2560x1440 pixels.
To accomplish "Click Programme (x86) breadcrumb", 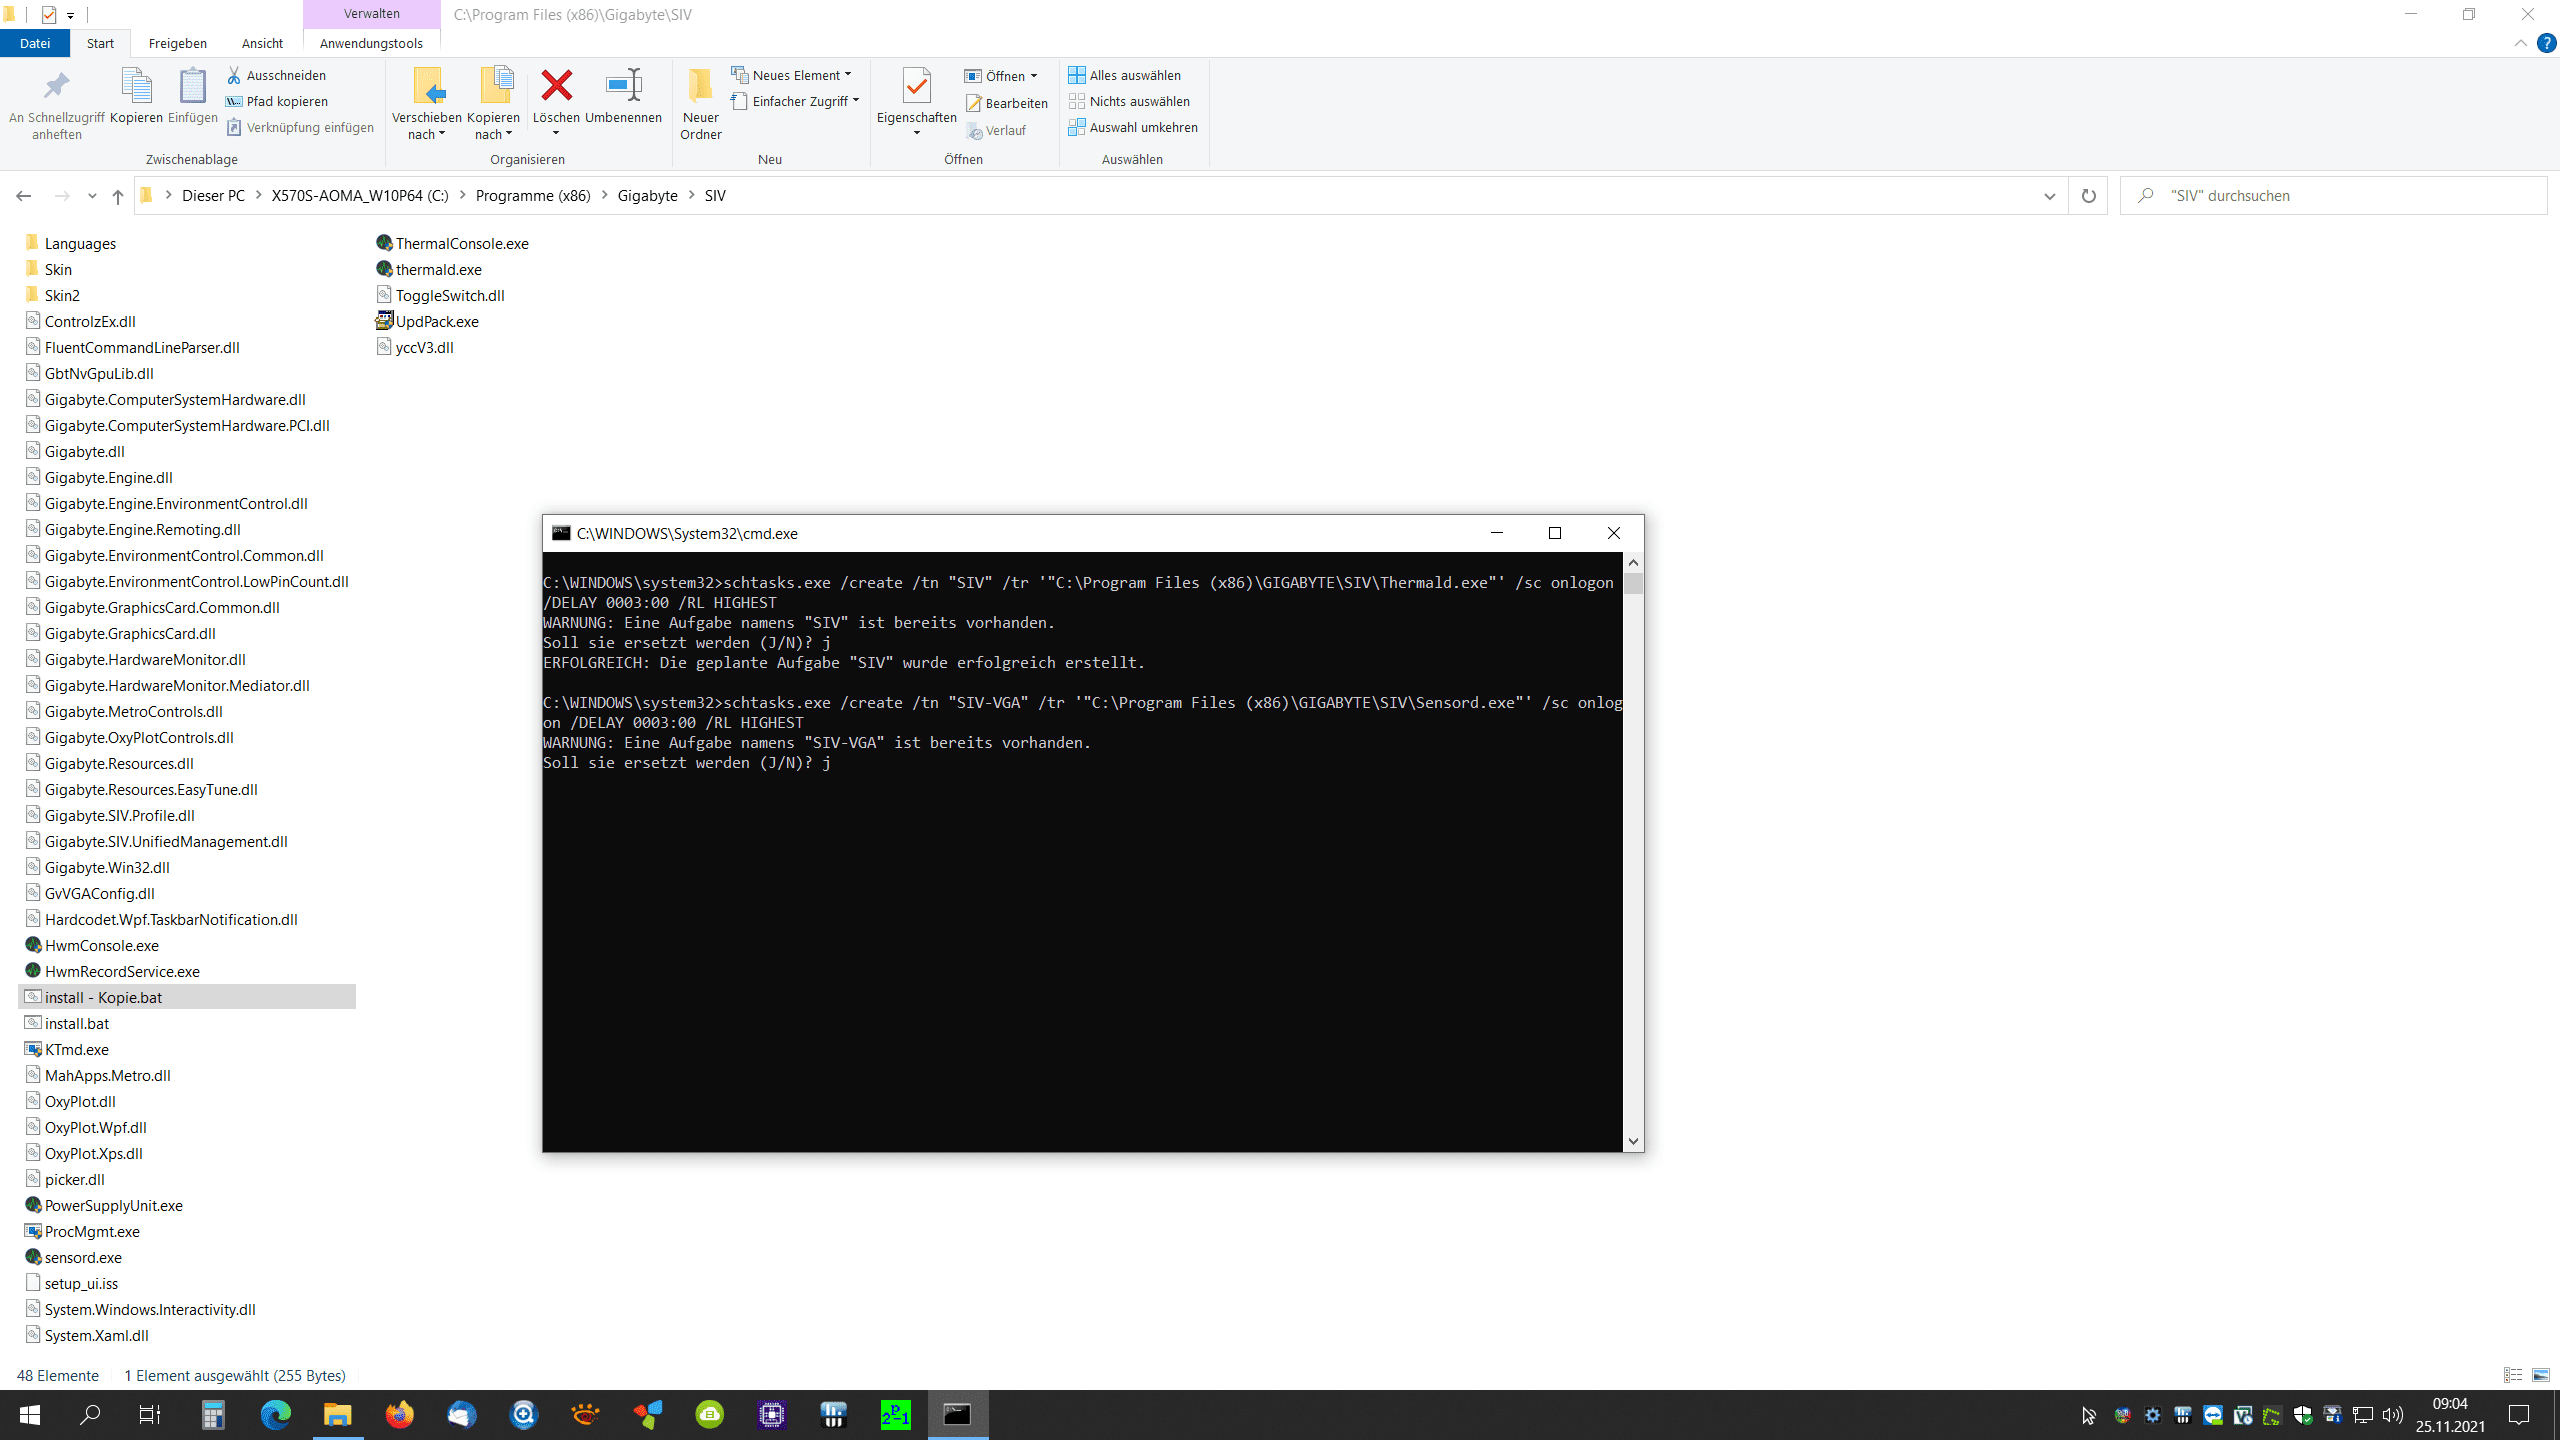I will tap(533, 196).
